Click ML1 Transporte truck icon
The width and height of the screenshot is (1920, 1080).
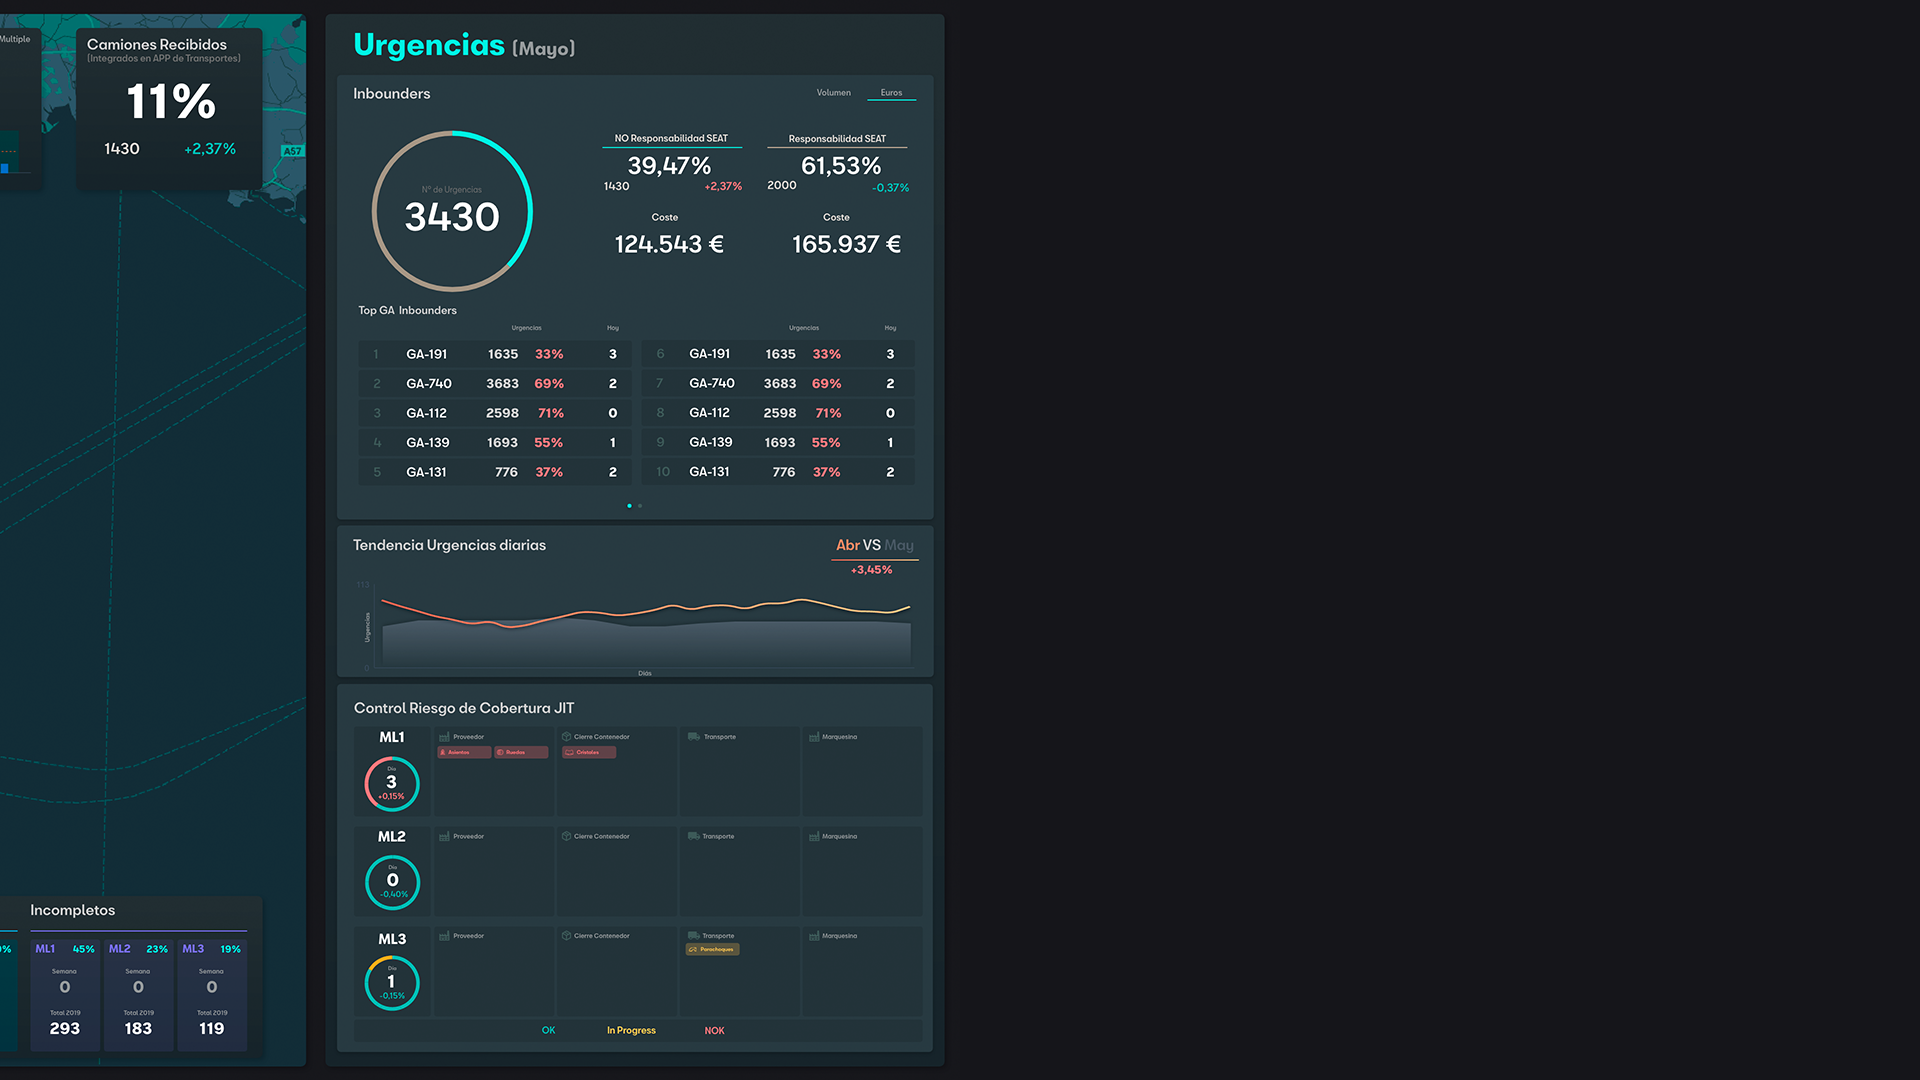pos(693,737)
